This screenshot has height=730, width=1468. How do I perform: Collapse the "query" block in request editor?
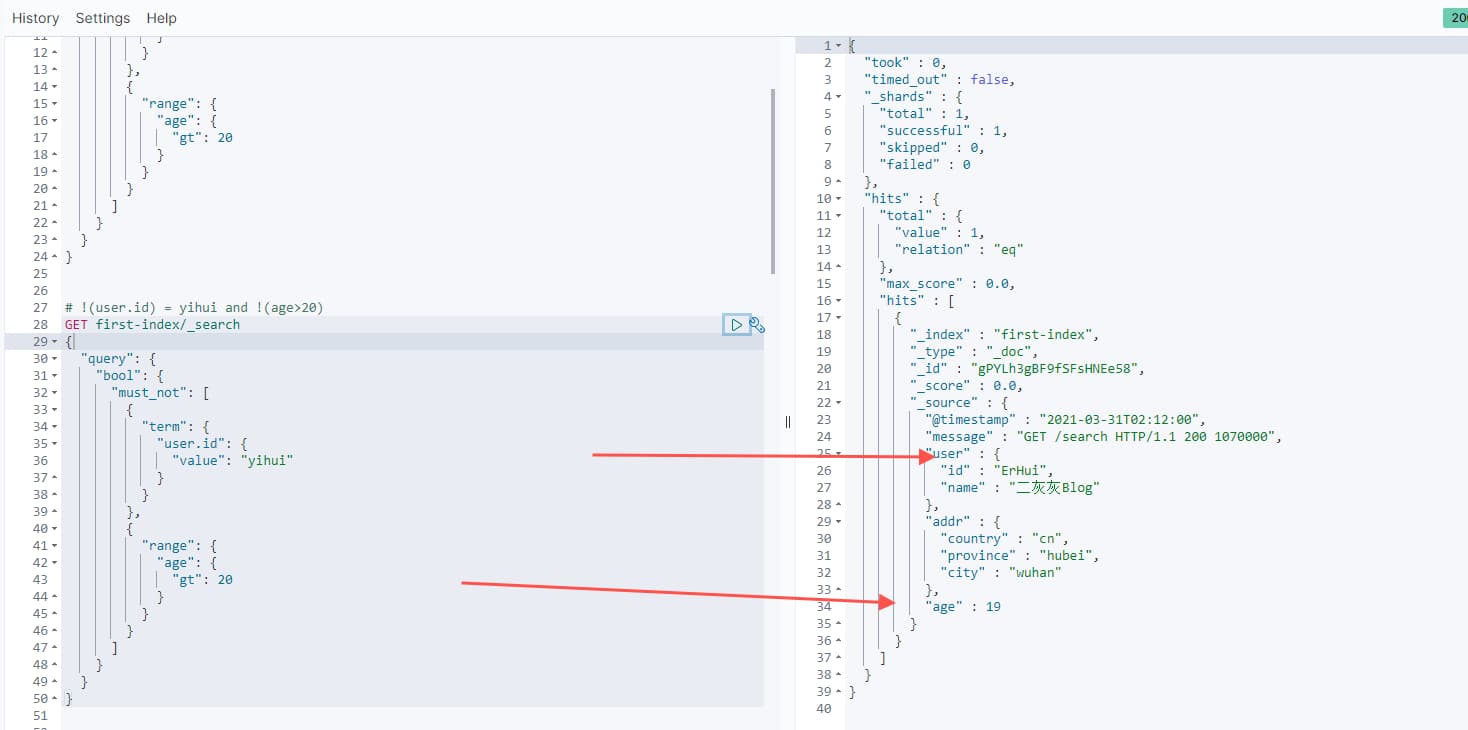pyautogui.click(x=54, y=359)
